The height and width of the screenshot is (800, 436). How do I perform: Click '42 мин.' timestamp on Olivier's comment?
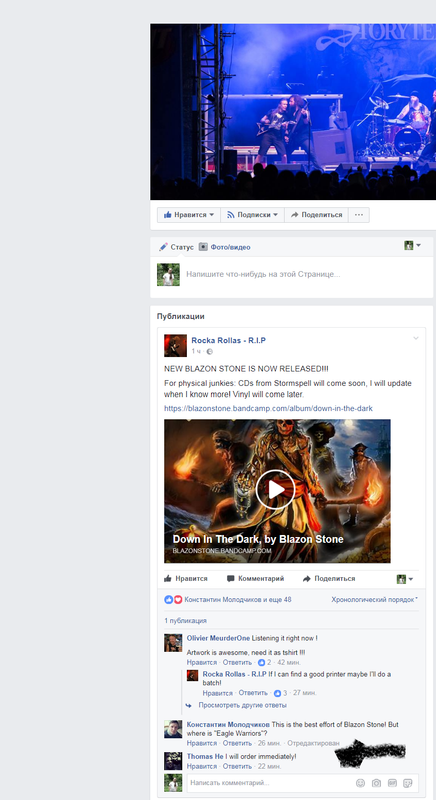288,662
